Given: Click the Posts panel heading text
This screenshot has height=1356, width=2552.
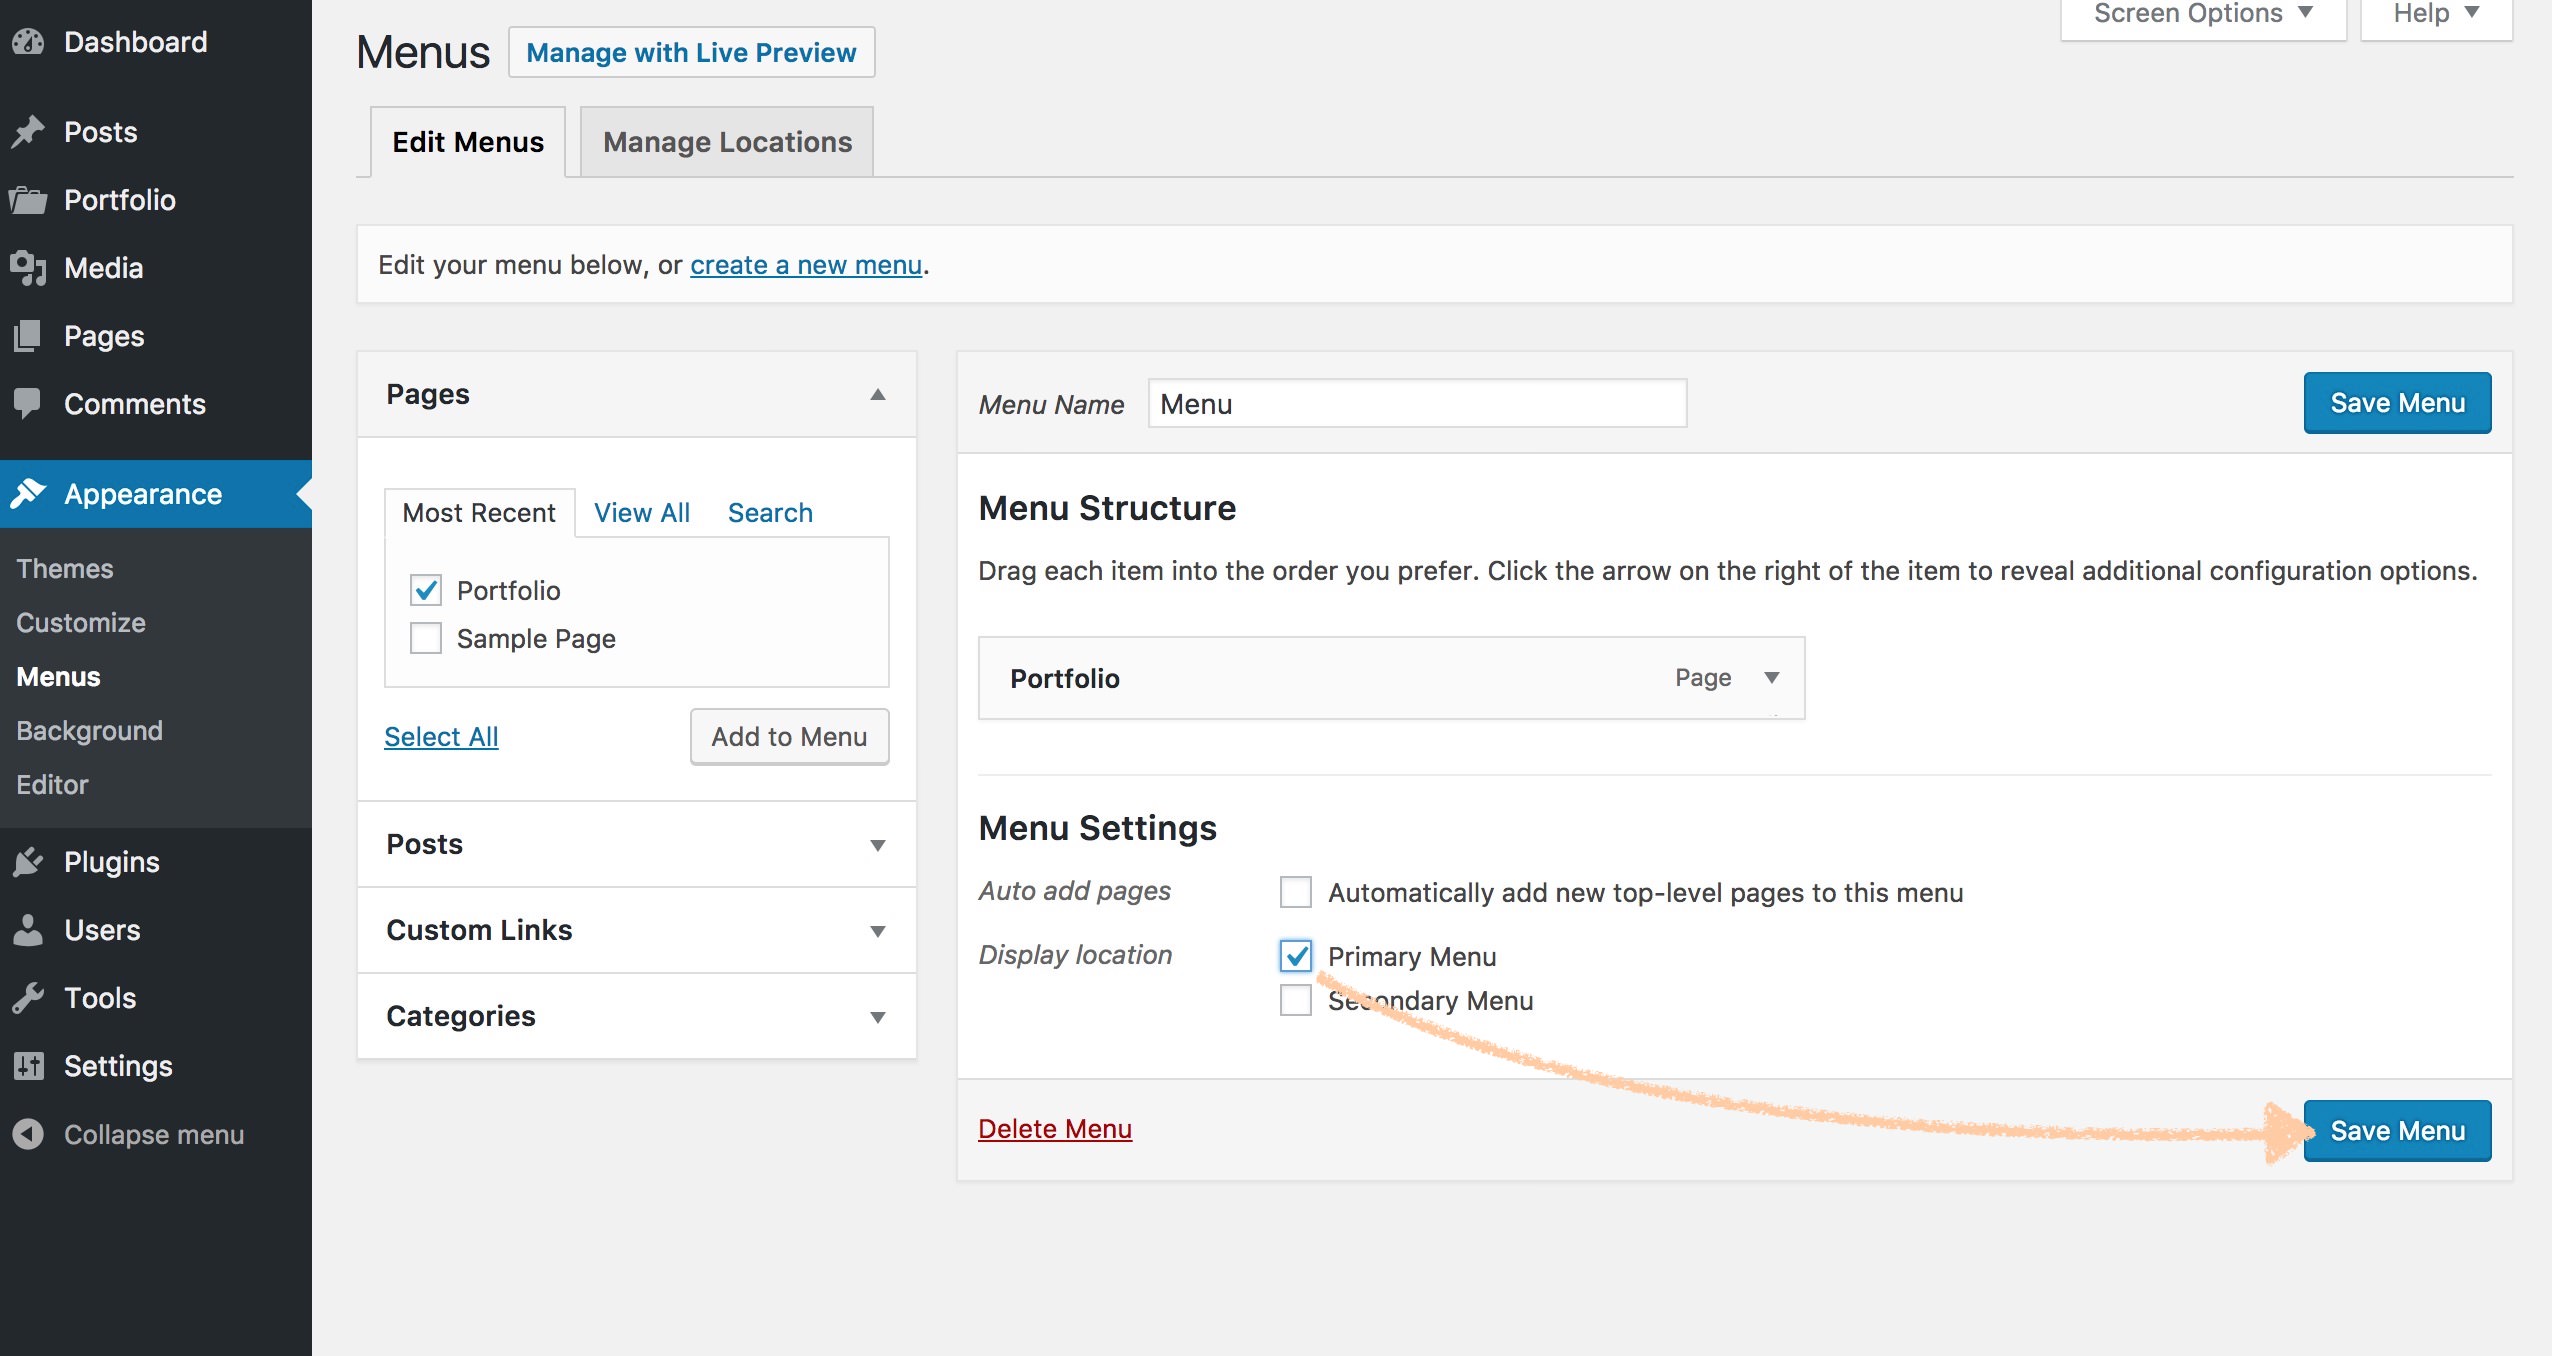Looking at the screenshot, I should coord(425,844).
